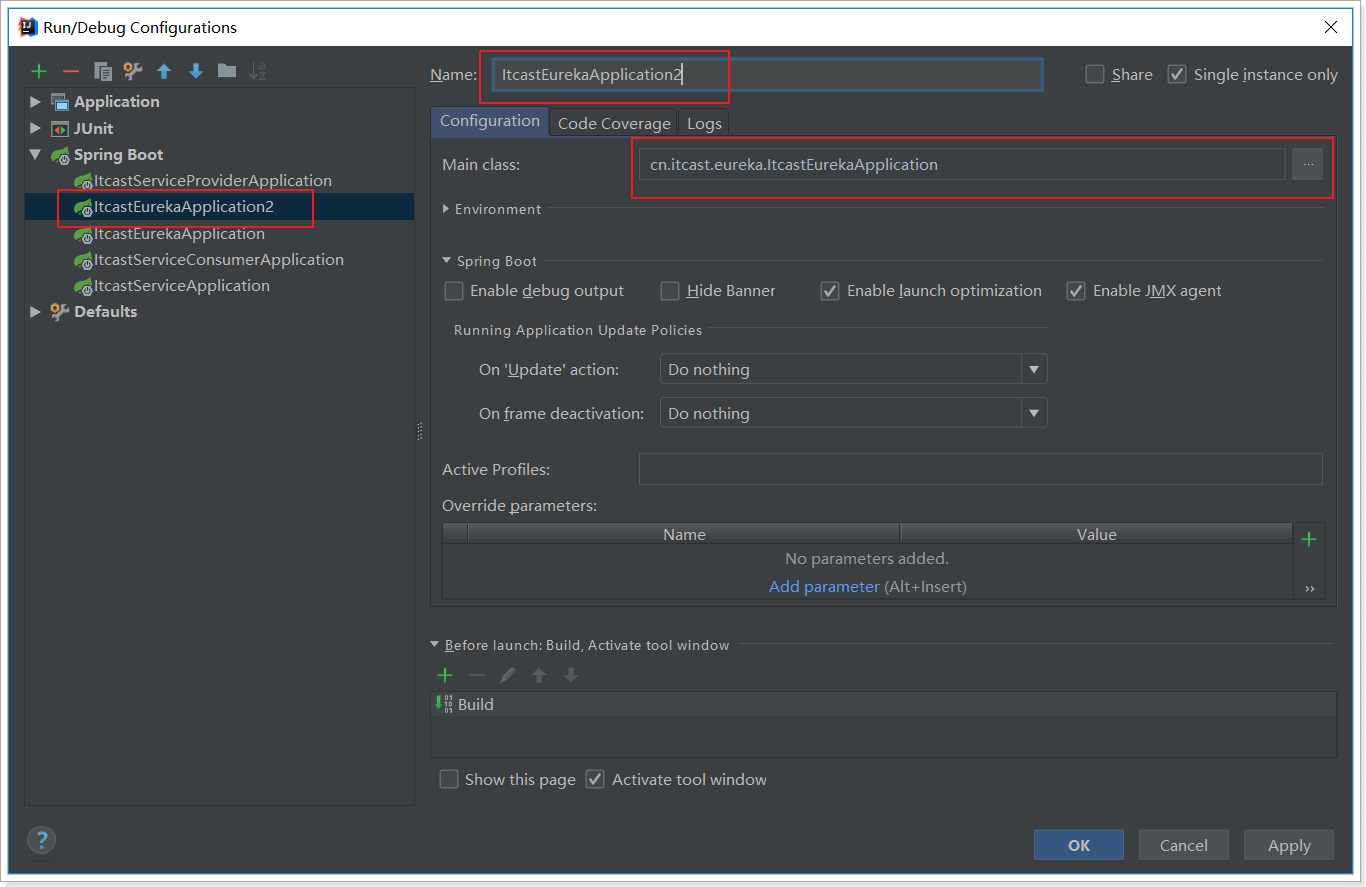Select the ItcastServiceApplication configuration
1366x887 pixels.
181,285
